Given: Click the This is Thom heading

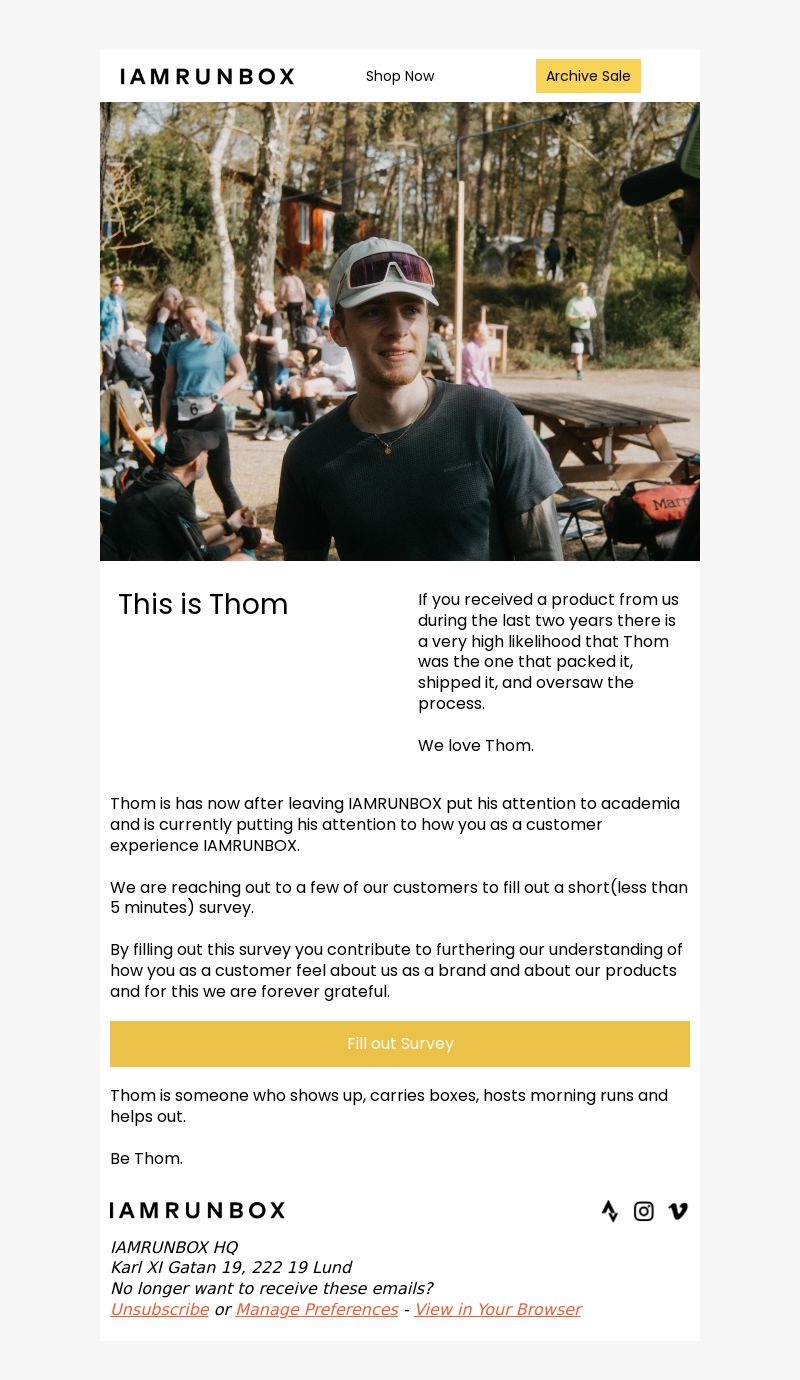Looking at the screenshot, I should coord(203,604).
